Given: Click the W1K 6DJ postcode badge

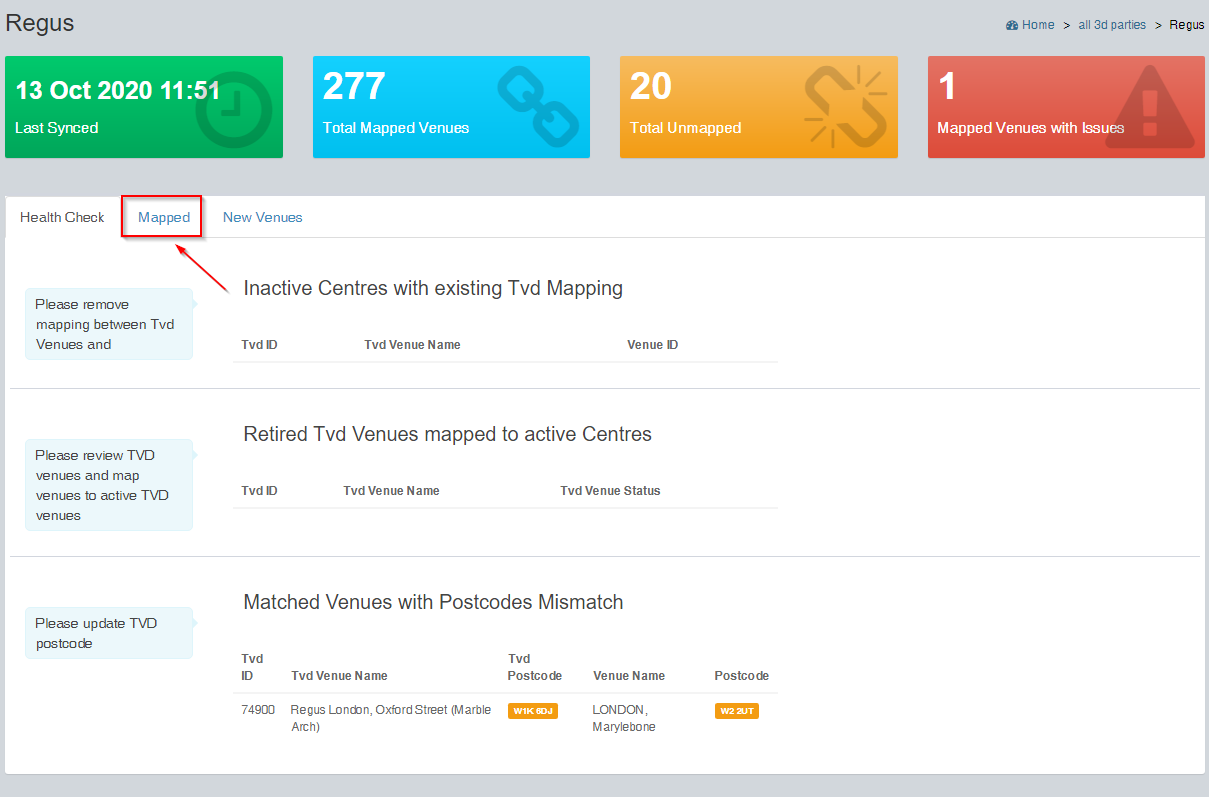Looking at the screenshot, I should (x=532, y=711).
